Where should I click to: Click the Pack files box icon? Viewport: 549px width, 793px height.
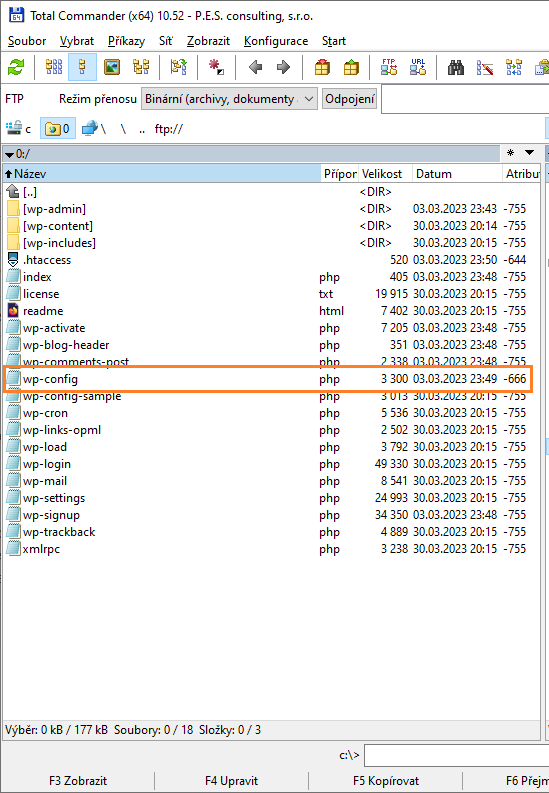[322, 67]
